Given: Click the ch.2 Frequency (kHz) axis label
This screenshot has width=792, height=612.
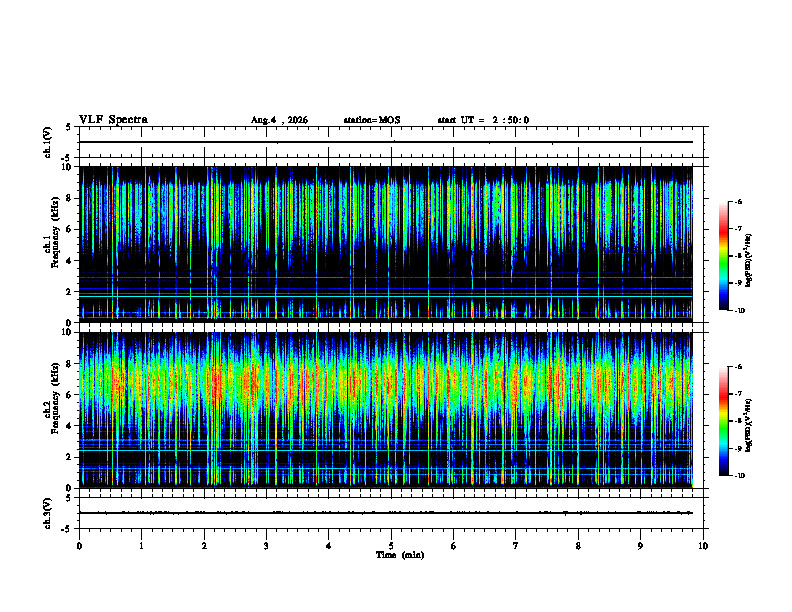Looking at the screenshot, I should [52, 398].
